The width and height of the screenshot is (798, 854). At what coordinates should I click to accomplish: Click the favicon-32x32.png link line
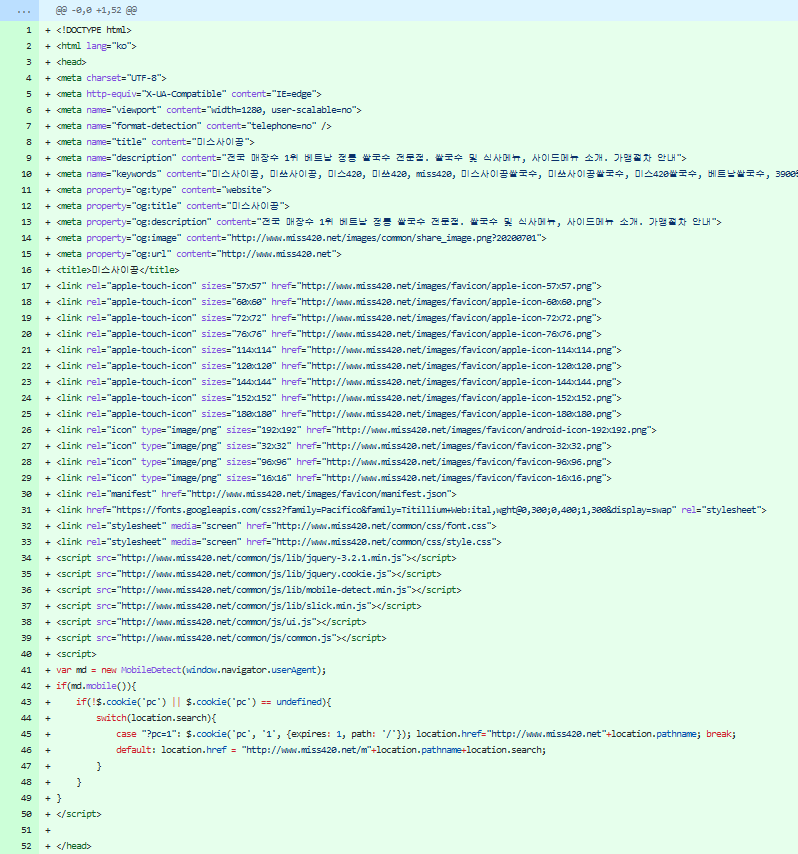[x=334, y=446]
